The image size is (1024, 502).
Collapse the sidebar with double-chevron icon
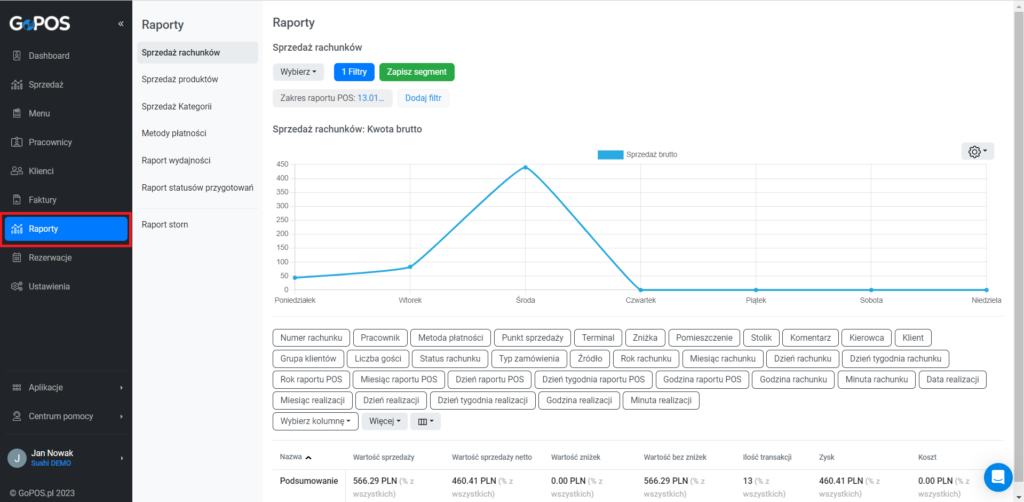tap(120, 24)
